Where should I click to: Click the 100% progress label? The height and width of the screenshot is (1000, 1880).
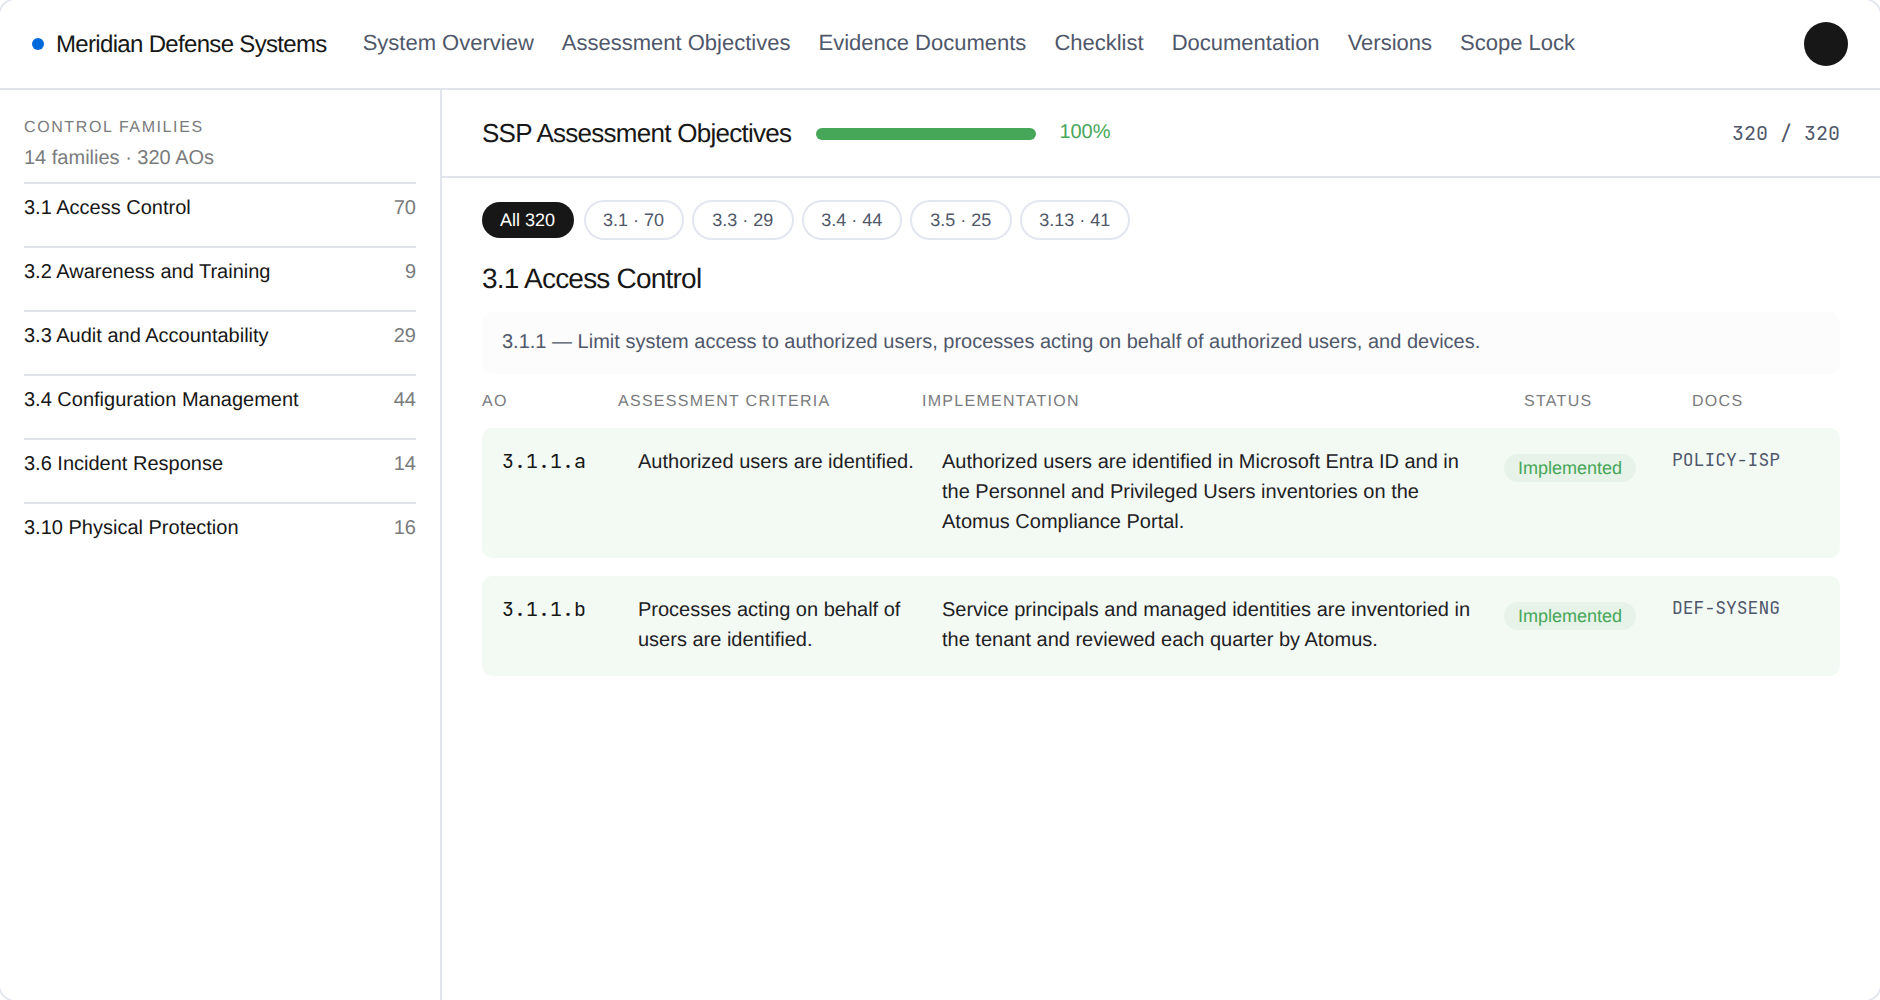(x=1085, y=132)
